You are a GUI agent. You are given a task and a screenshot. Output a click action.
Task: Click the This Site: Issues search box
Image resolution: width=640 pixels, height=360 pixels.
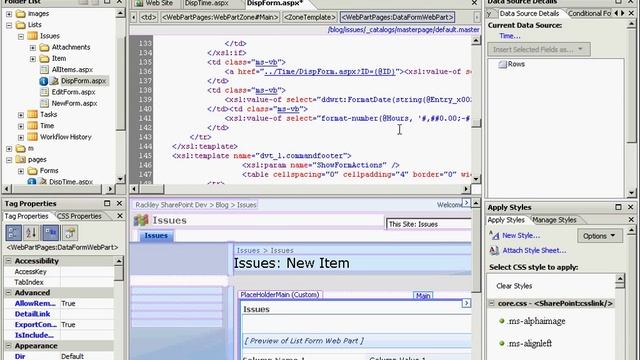[429, 224]
